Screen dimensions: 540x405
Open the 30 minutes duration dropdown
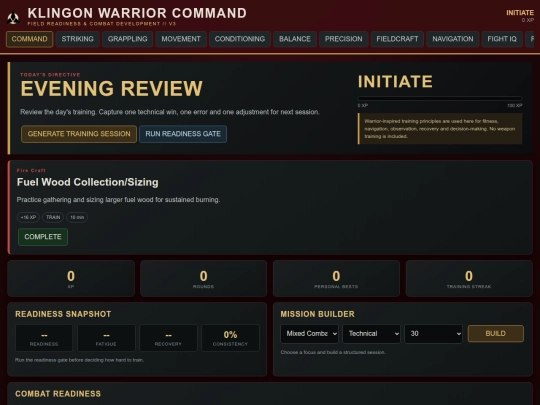click(433, 334)
